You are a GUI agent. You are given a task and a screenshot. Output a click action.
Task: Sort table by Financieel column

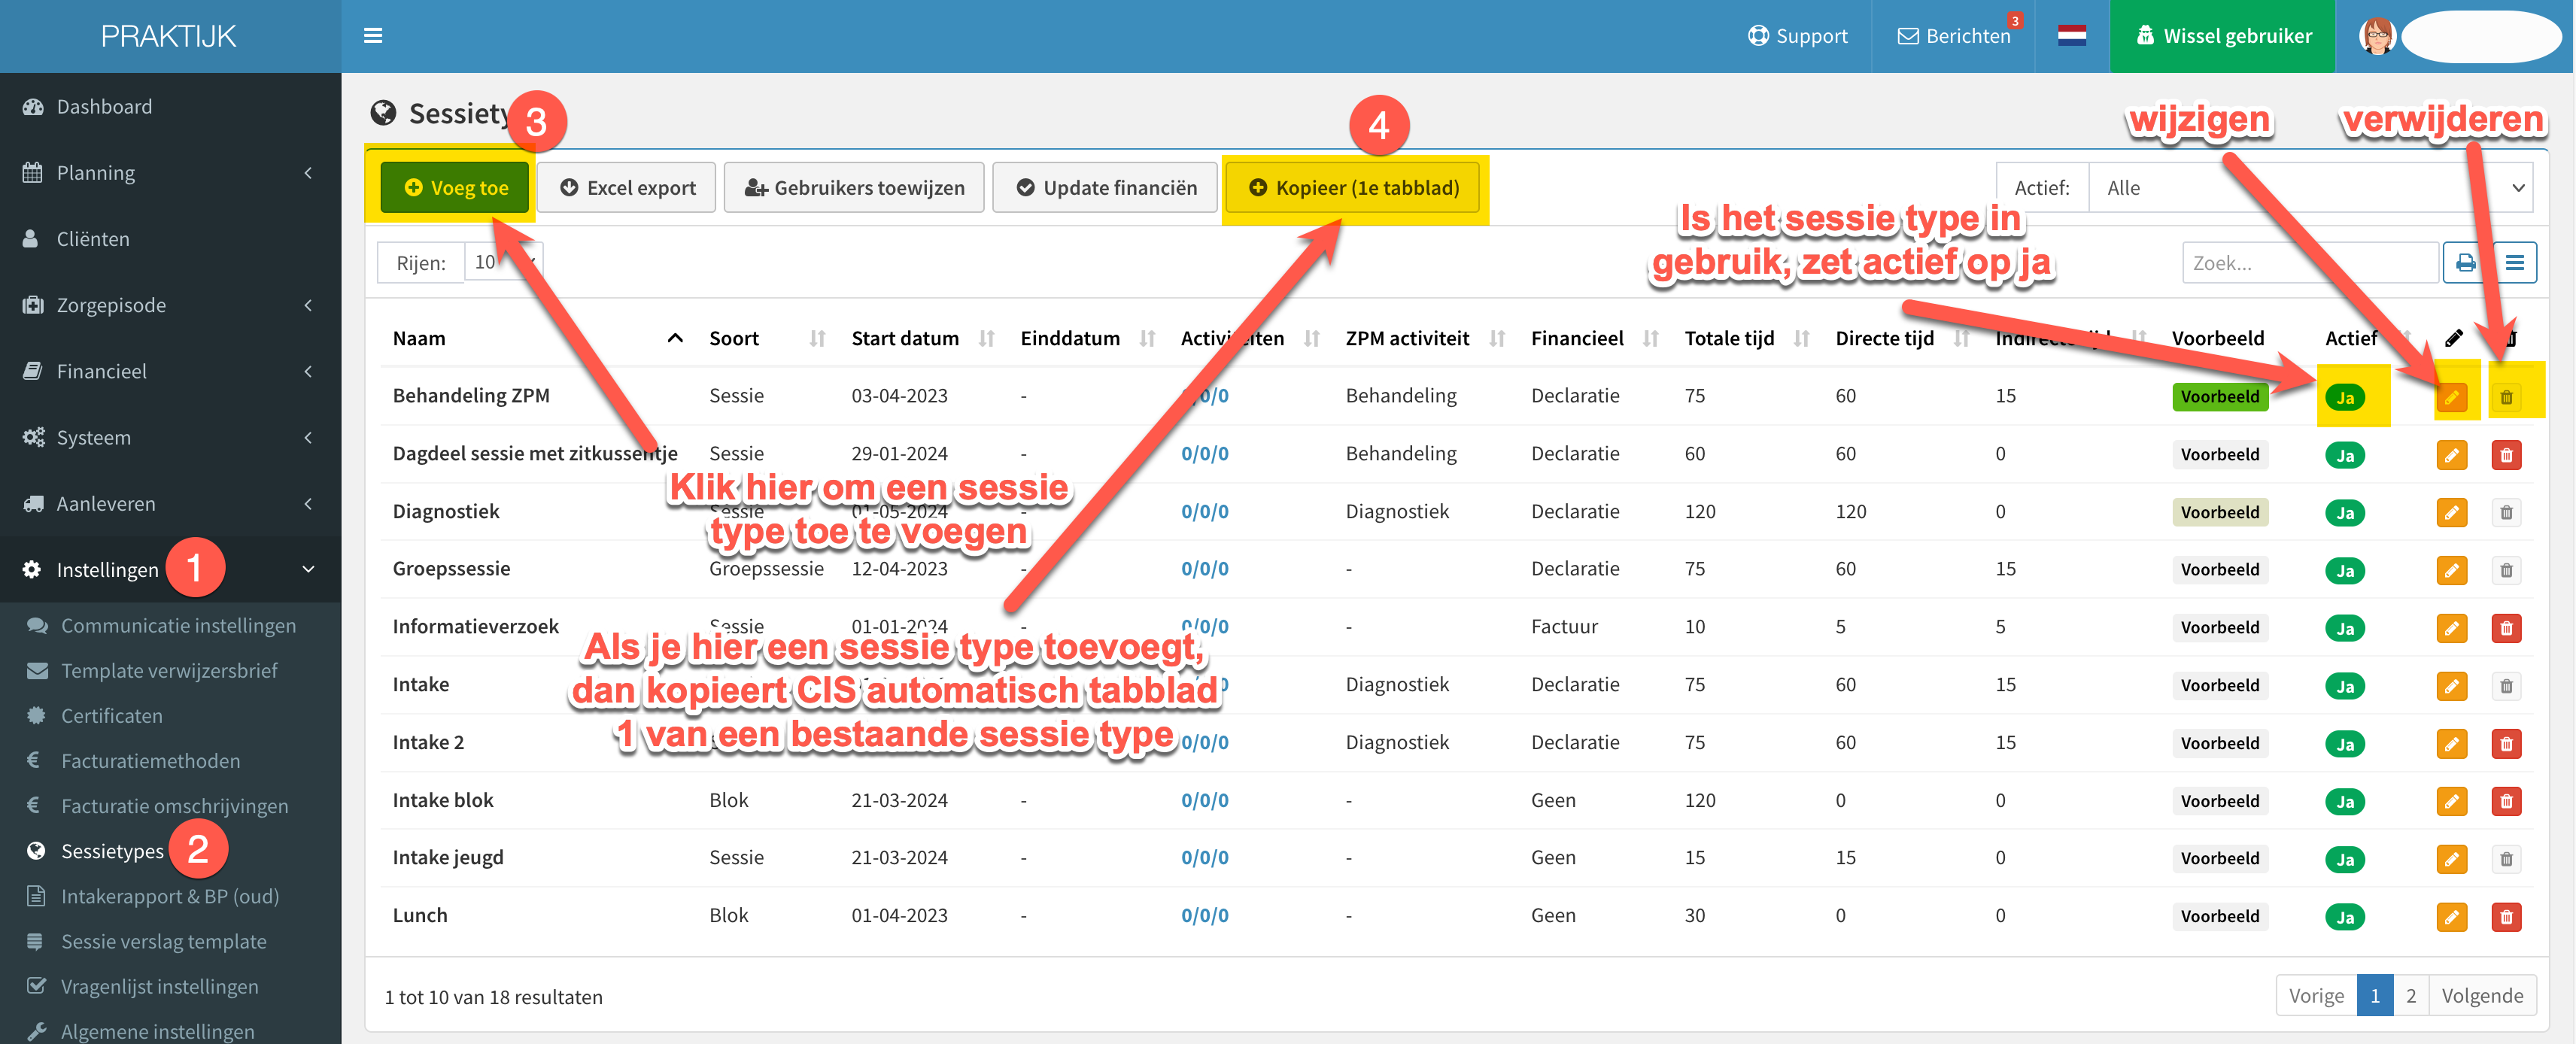pyautogui.click(x=1594, y=338)
